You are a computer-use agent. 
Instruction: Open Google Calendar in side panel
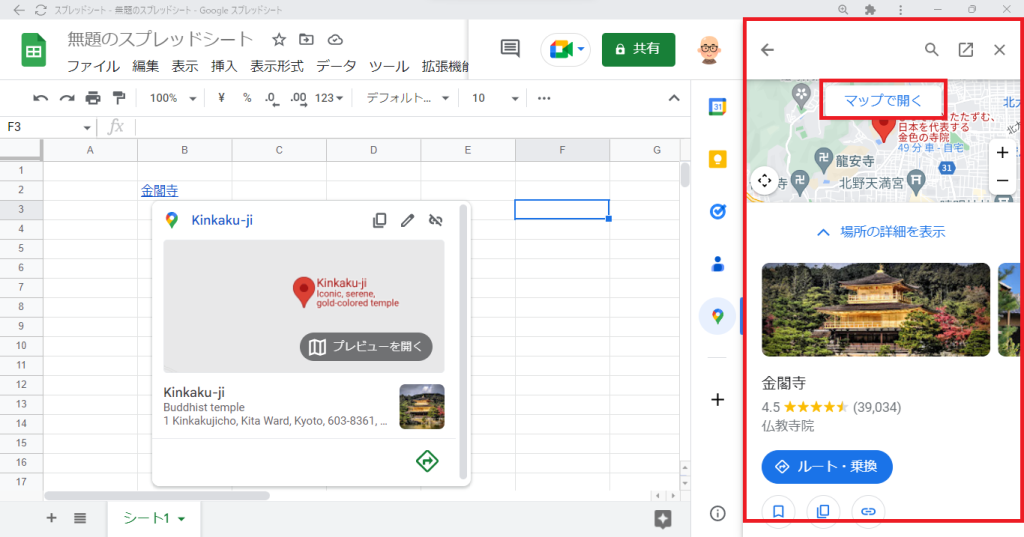point(717,108)
